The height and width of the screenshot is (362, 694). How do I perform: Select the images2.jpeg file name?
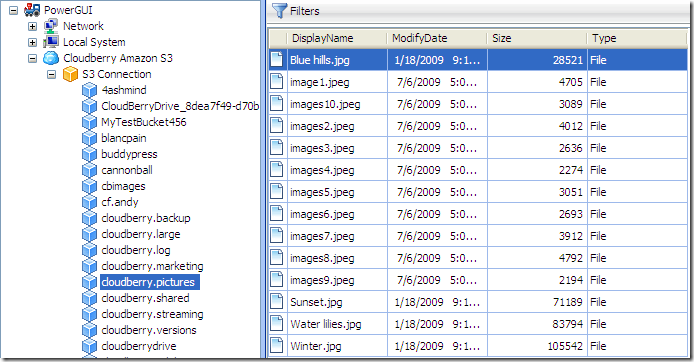click(x=322, y=126)
